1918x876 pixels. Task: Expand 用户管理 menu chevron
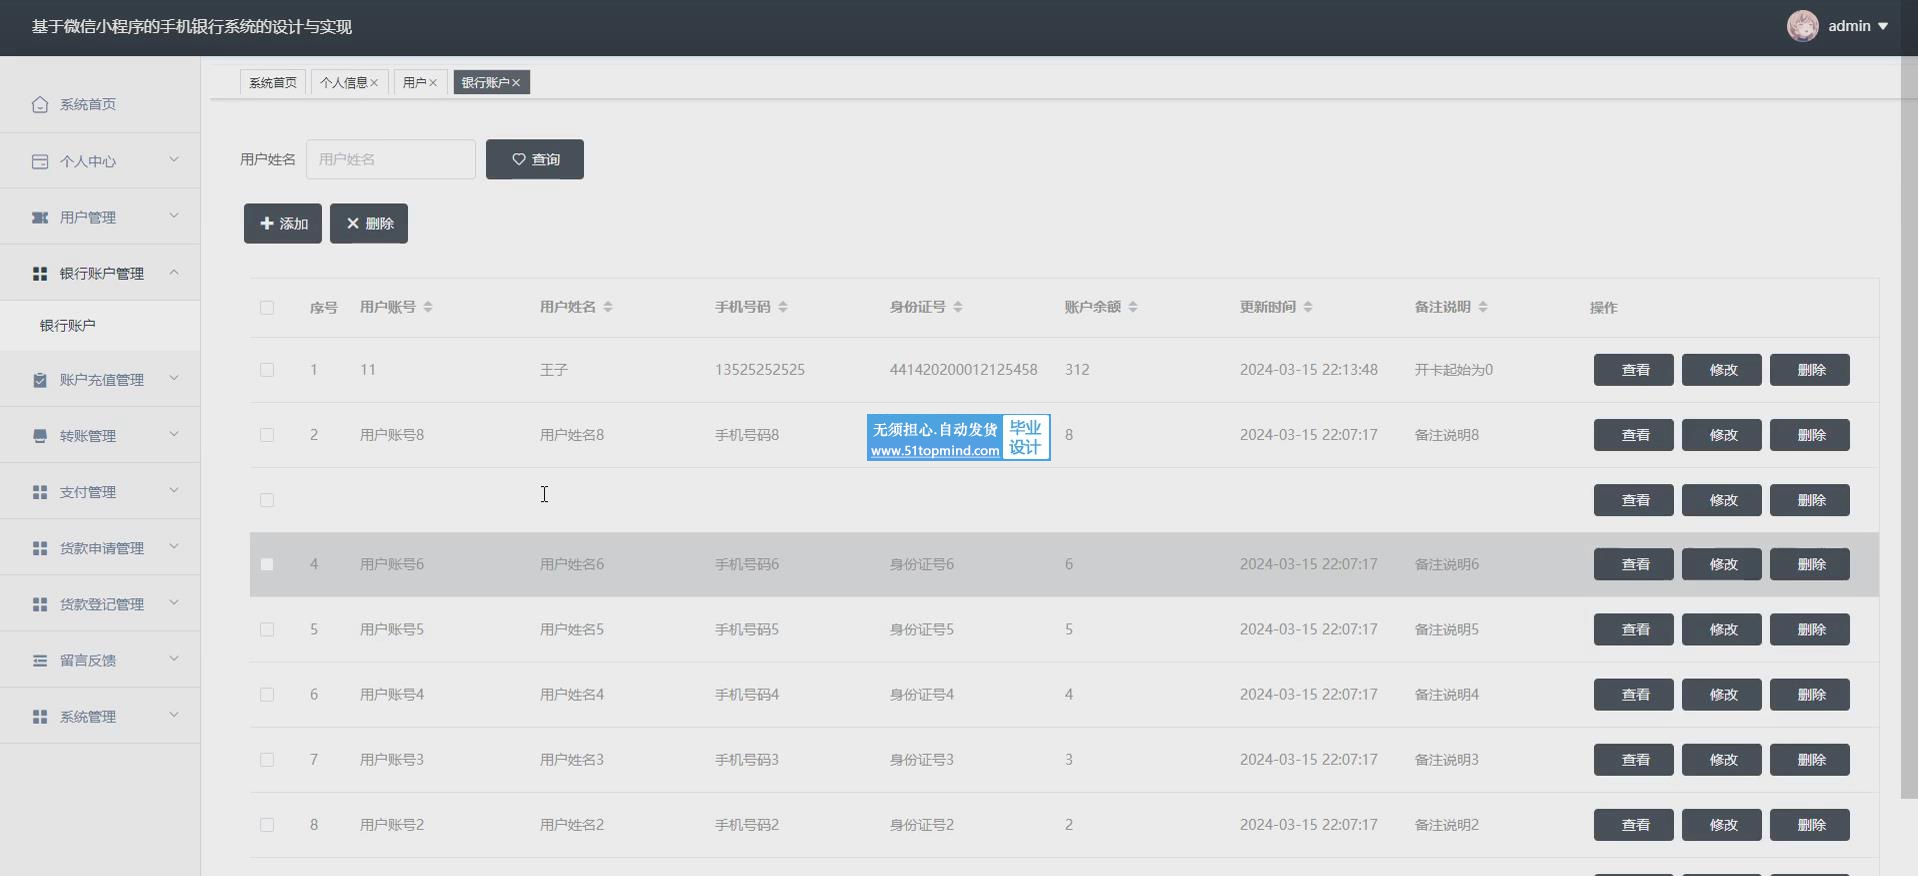click(x=174, y=215)
